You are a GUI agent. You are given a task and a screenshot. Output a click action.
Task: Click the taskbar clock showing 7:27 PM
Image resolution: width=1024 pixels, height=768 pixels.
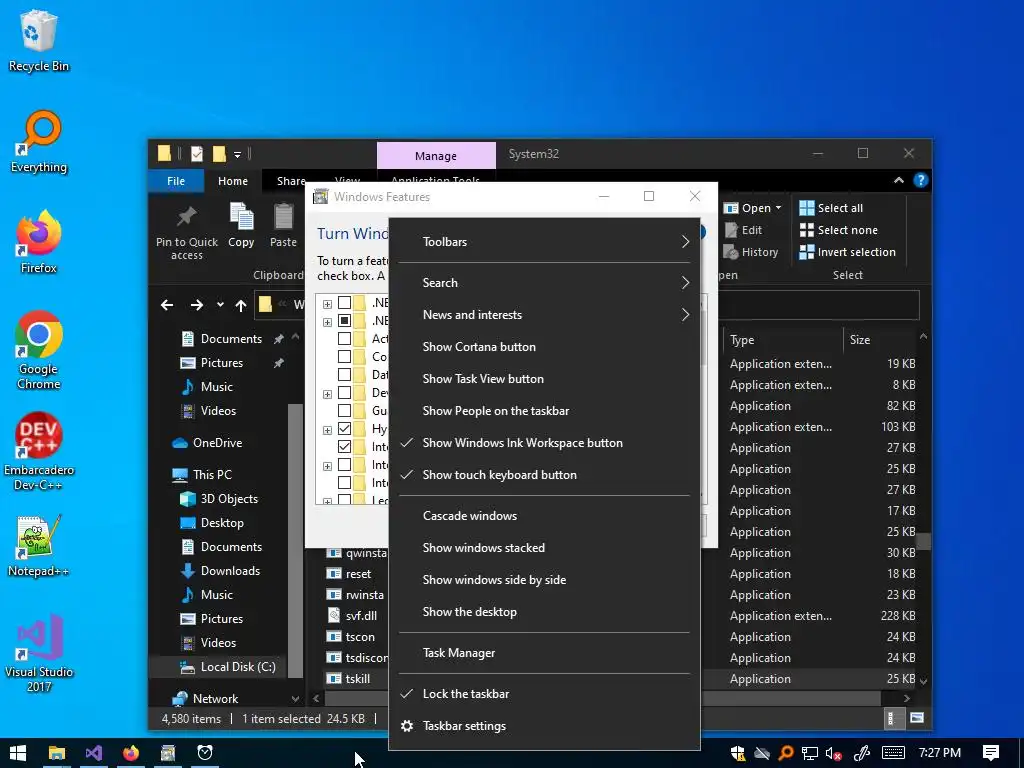(x=940, y=753)
